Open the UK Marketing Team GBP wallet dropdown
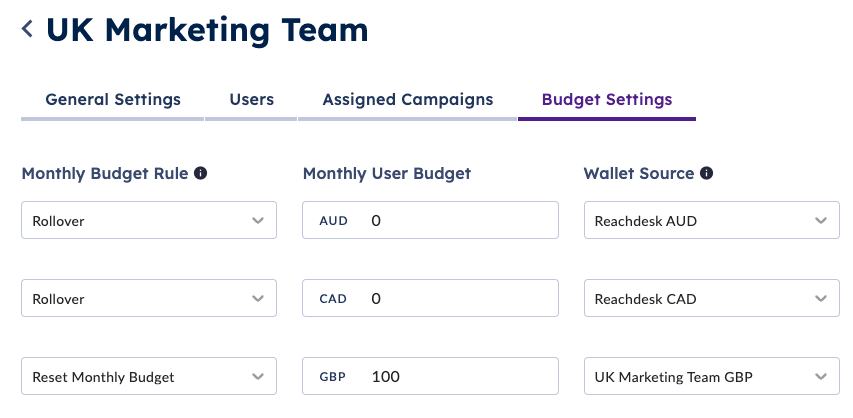Viewport: 853px width, 418px height. click(x=712, y=376)
